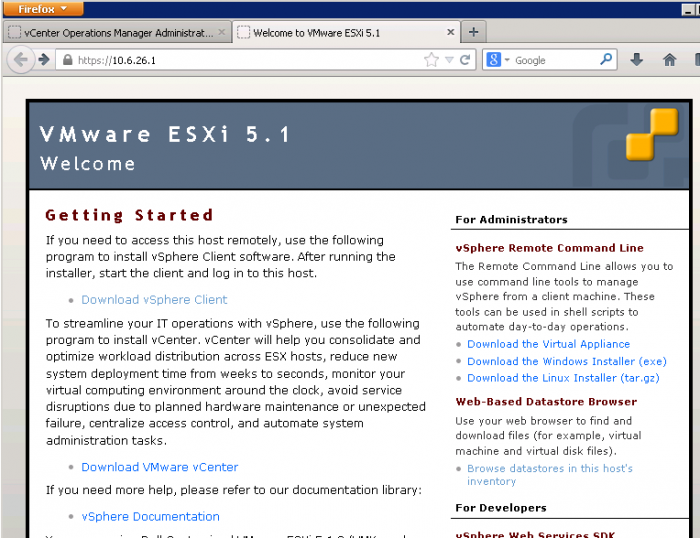
Task: Open the URL history dropdown arrow
Action: [449, 60]
